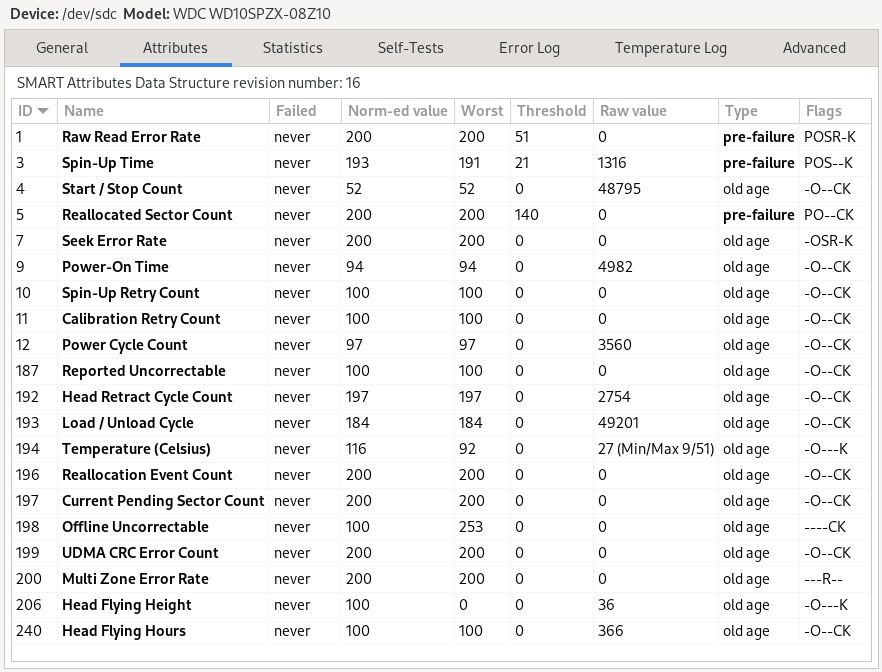Click the Threshold column header
The image size is (882, 672).
[x=550, y=111]
